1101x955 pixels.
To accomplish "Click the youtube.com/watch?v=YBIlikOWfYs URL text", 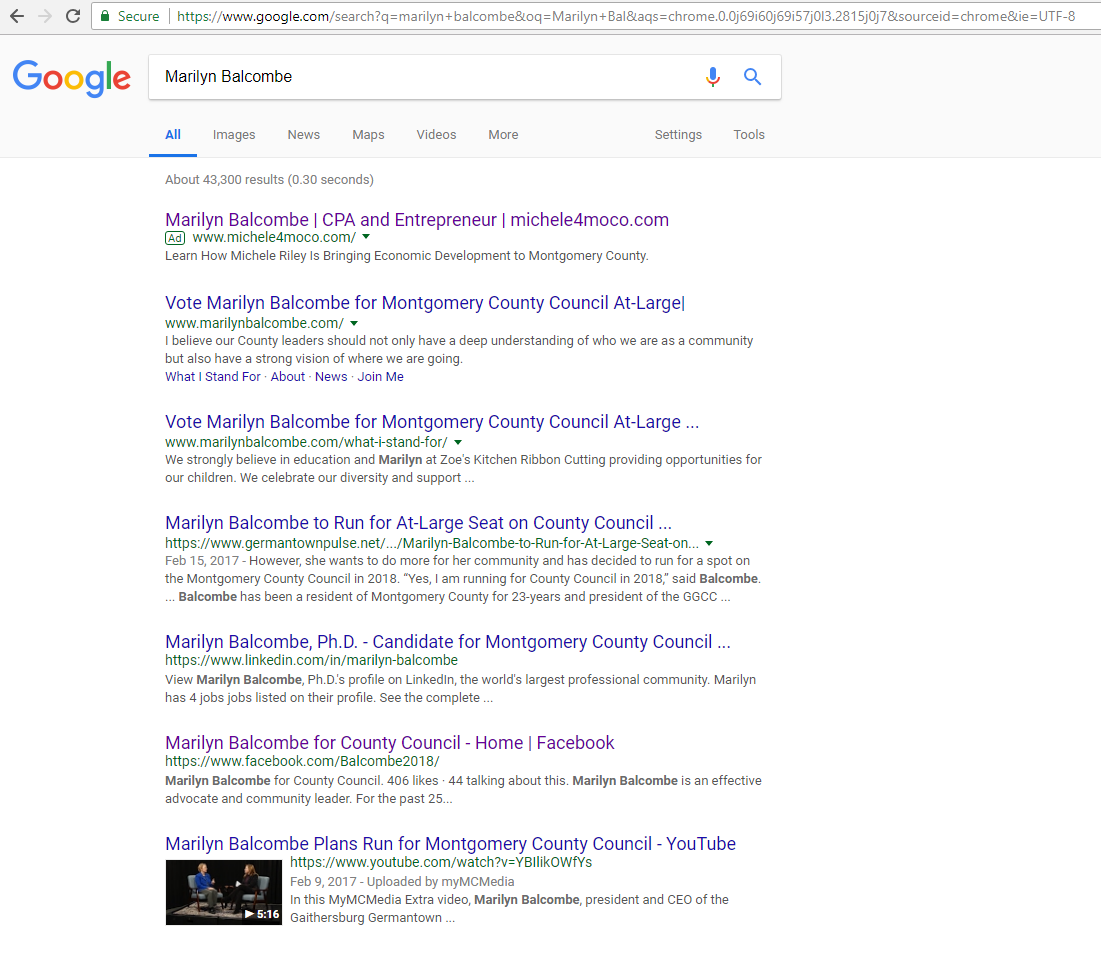I will click(x=441, y=863).
